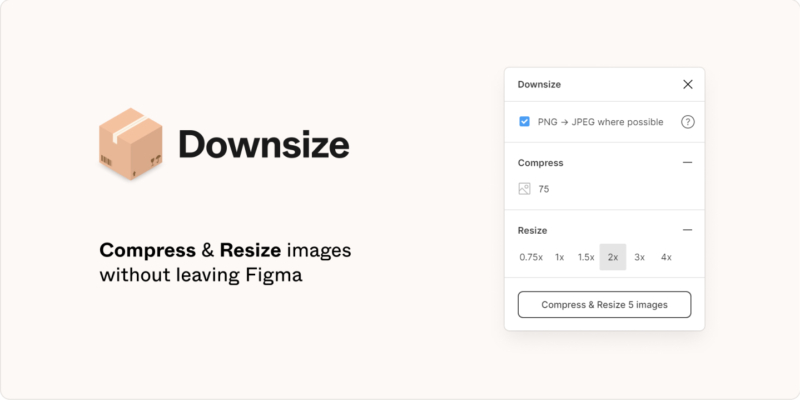Edit the compression quality value 75
Image resolution: width=800 pixels, height=400 pixels.
(x=544, y=189)
